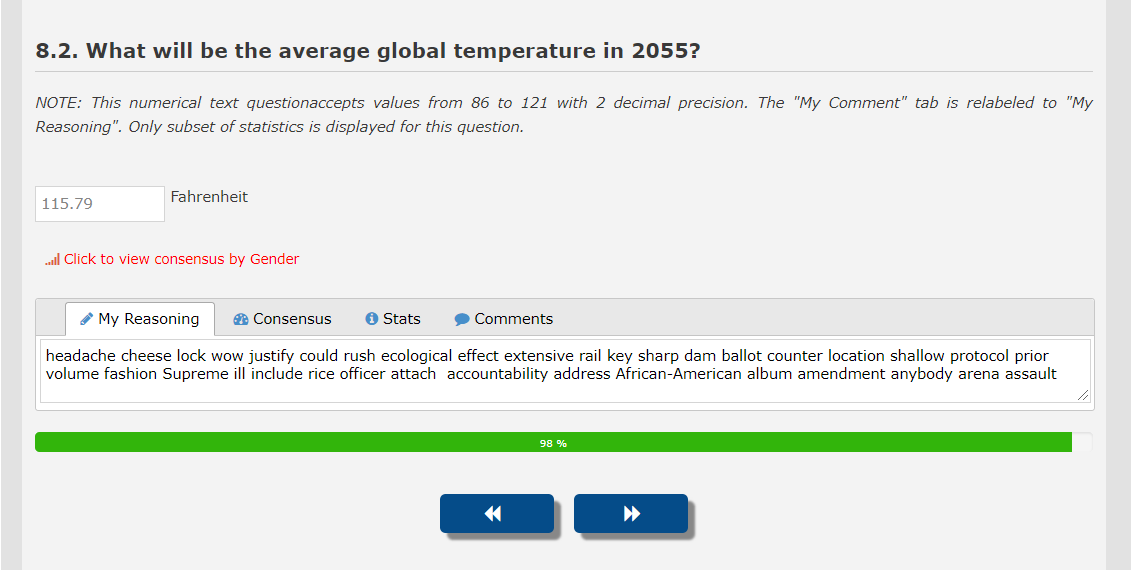Click the dashboard gauge icon beside Consensus
Image resolution: width=1132 pixels, height=570 pixels.
(240, 319)
